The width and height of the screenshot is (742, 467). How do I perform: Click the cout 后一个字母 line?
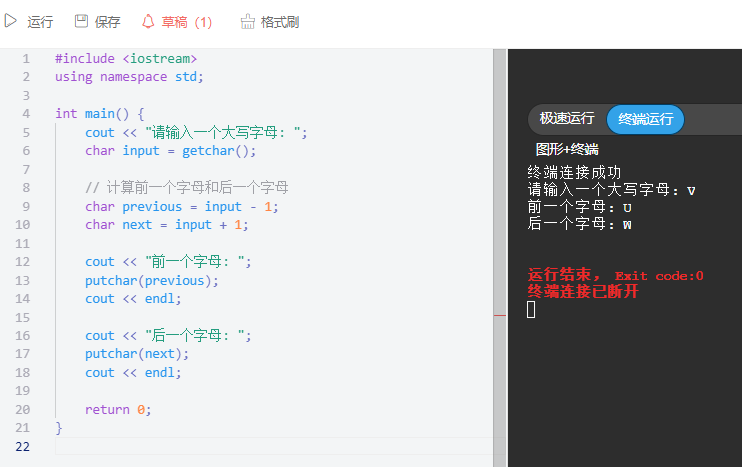(168, 335)
